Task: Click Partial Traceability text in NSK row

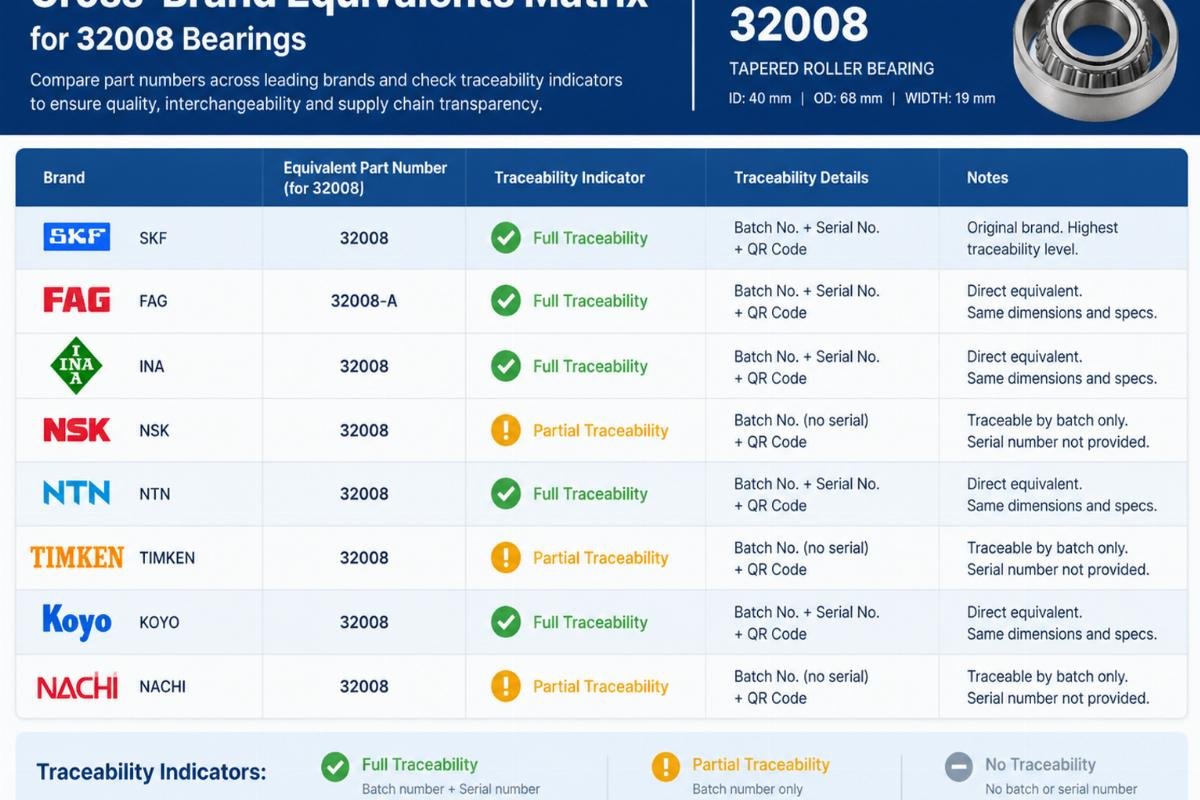Action: point(600,430)
